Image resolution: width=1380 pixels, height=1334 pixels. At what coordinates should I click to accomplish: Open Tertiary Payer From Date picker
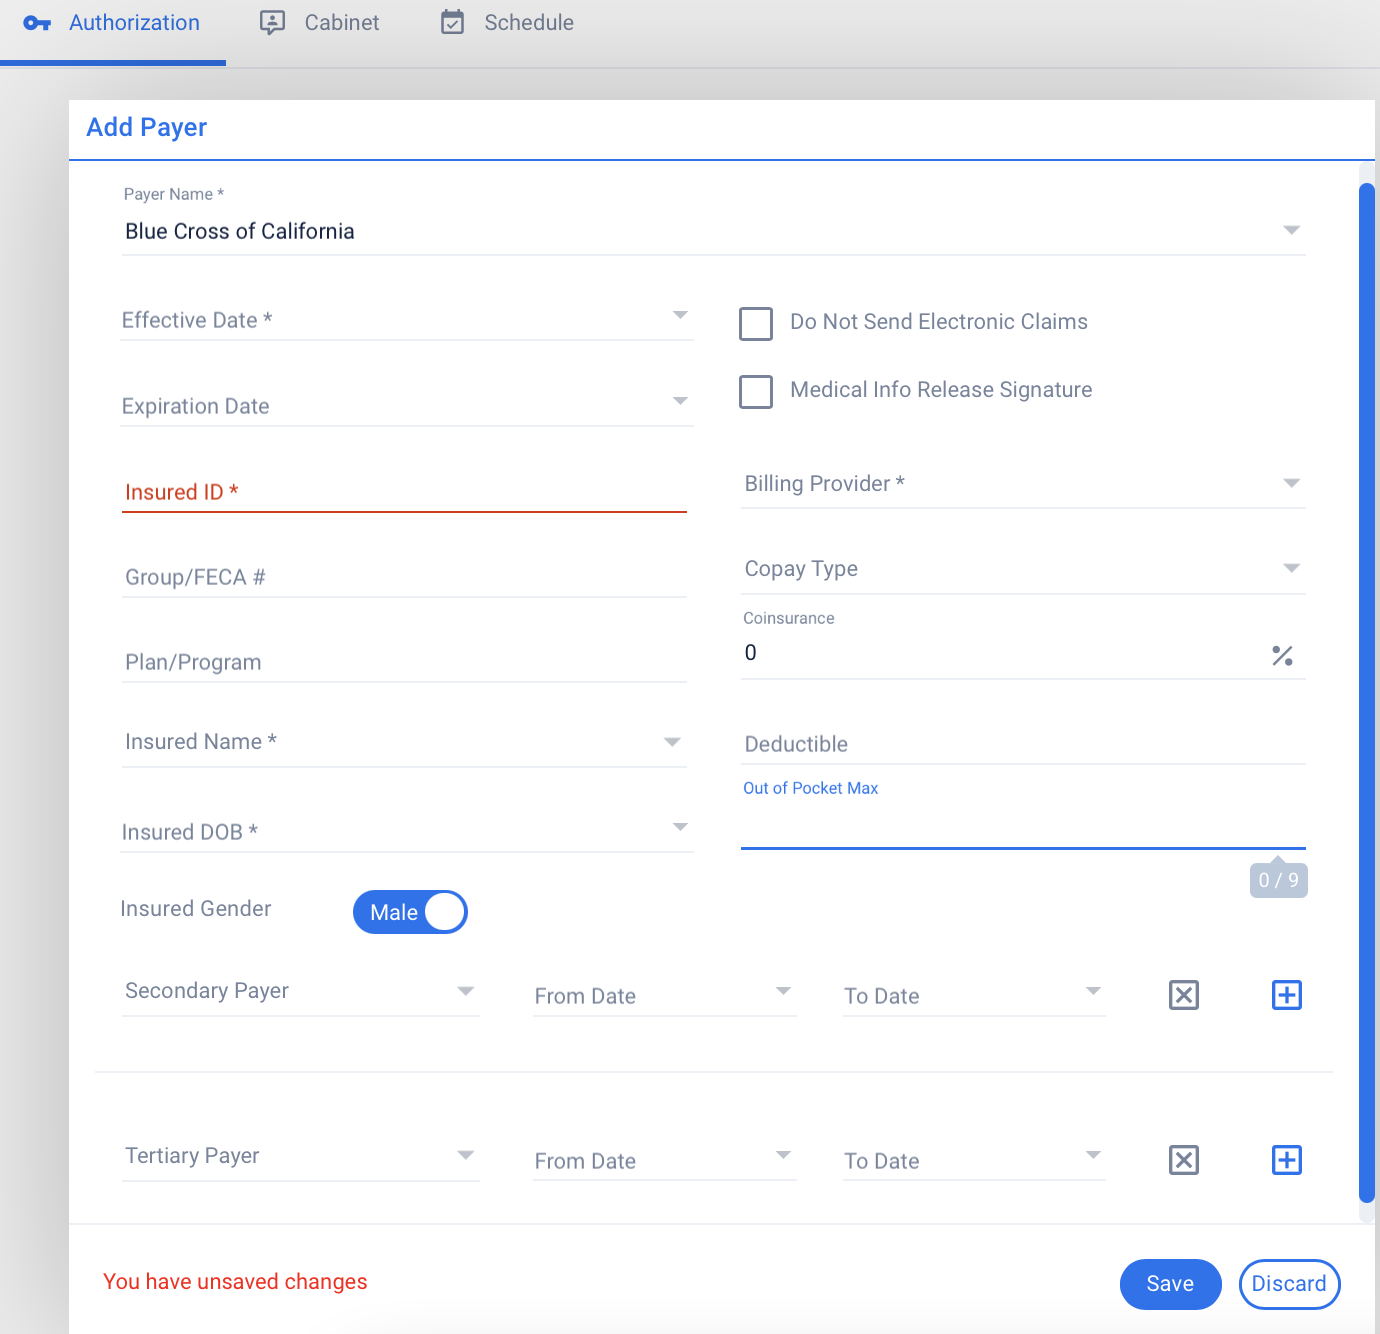pos(665,1160)
